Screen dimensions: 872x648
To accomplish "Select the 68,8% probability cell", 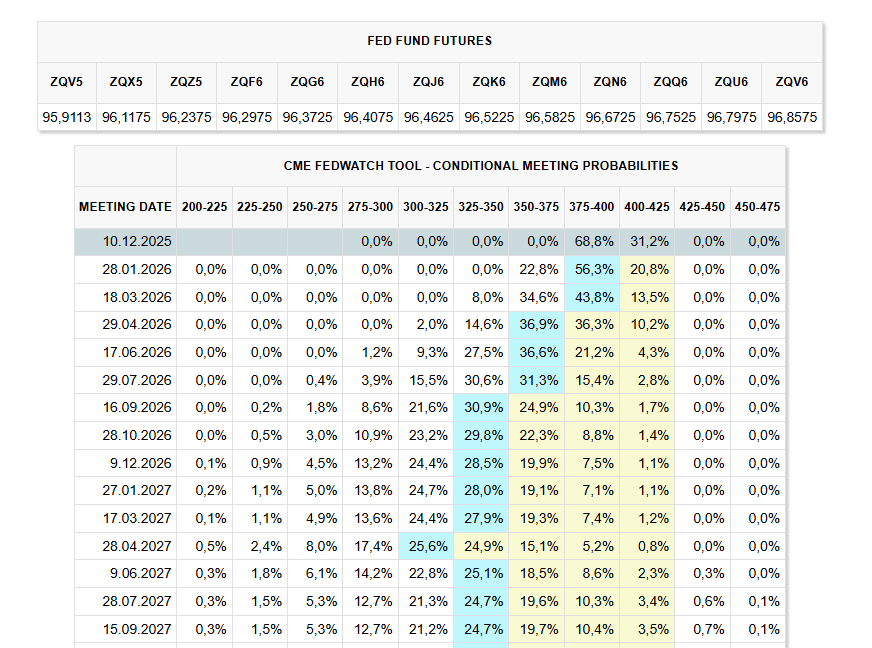I will [x=592, y=241].
